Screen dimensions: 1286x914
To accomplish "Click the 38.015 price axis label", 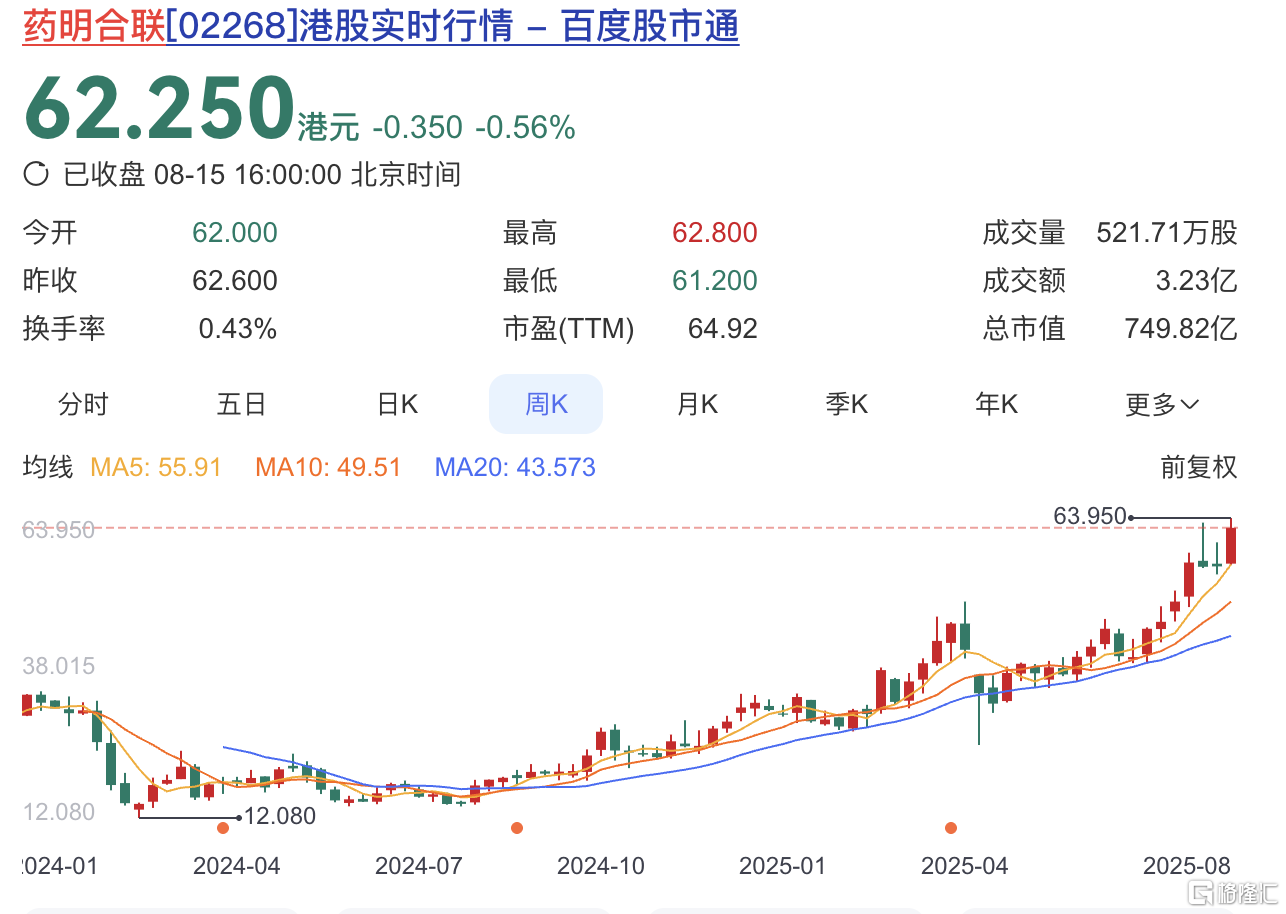I will 58,666.
